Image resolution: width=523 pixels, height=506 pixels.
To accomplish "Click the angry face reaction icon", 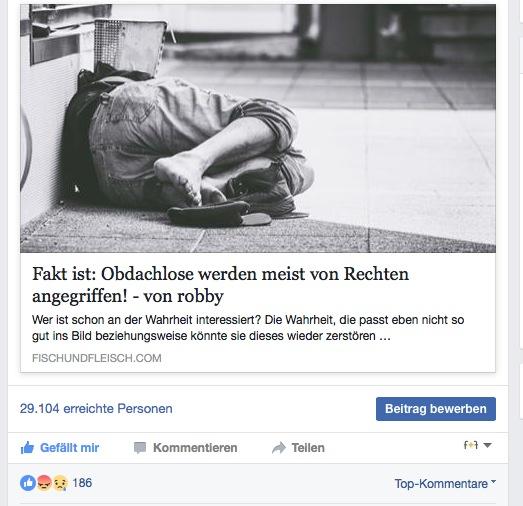I will click(x=44, y=483).
